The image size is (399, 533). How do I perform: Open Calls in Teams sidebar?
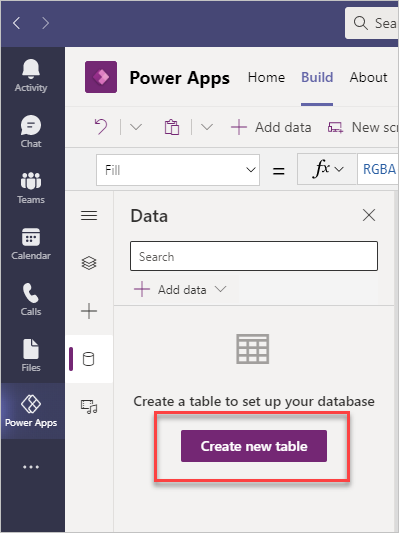pos(31,299)
